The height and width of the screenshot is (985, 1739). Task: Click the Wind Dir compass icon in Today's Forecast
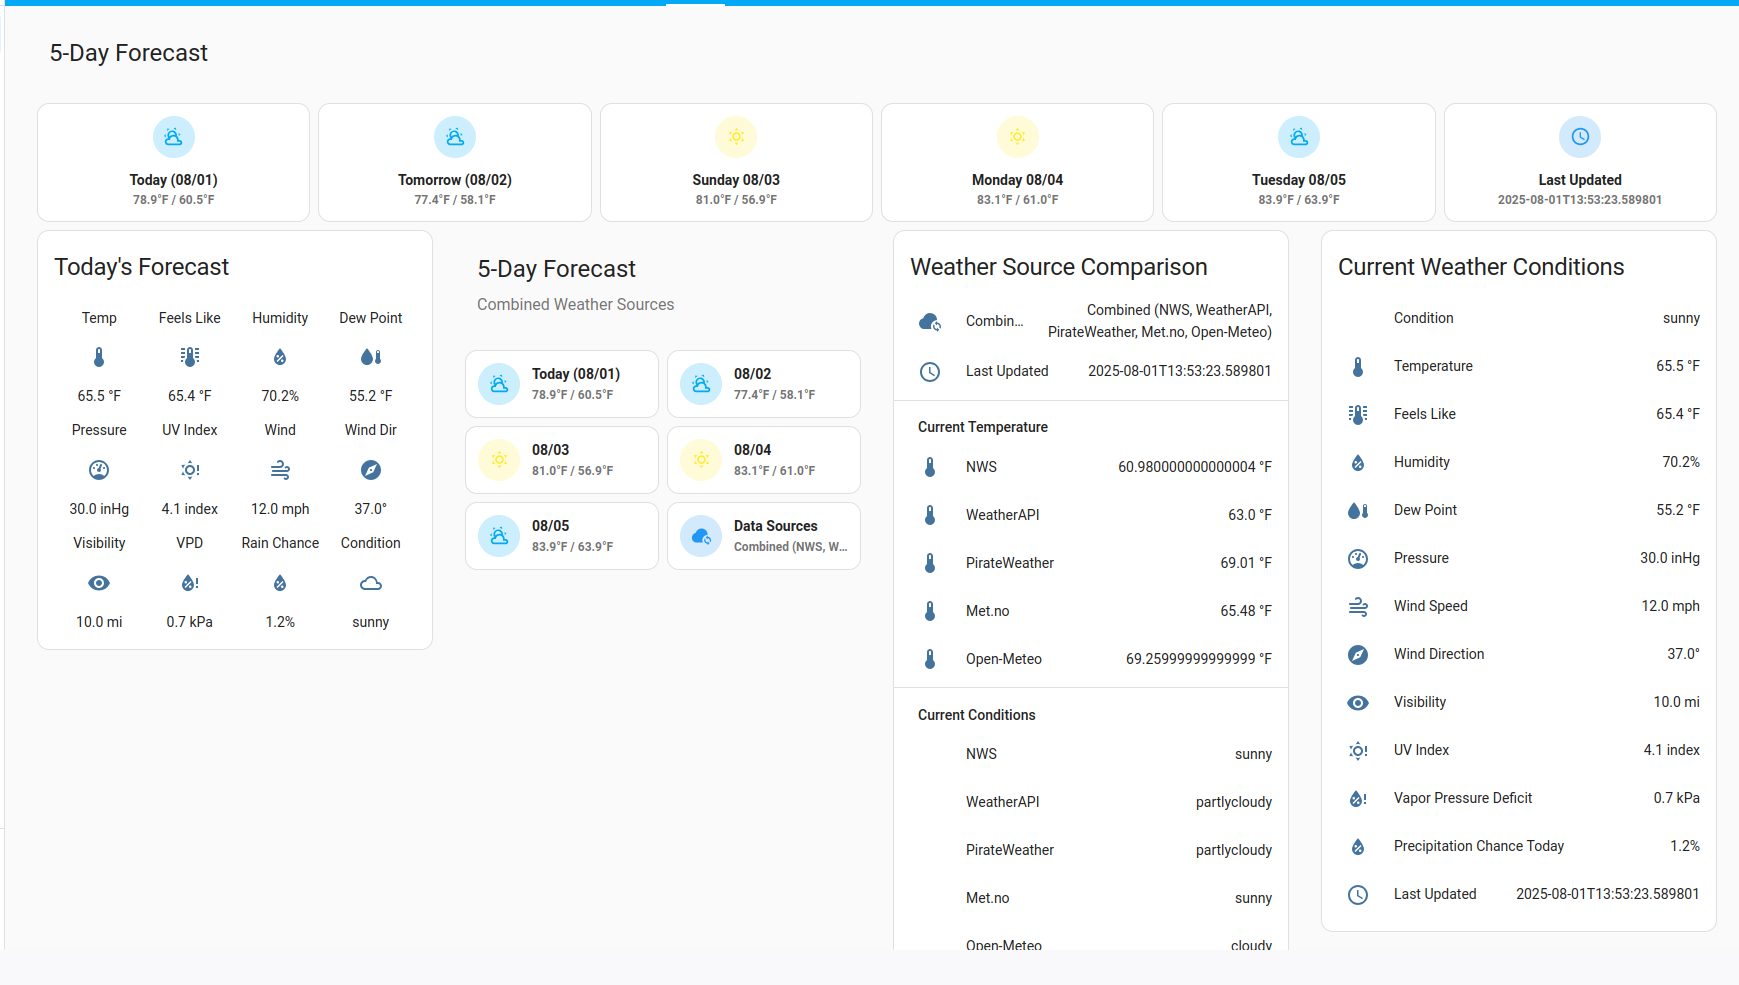371,470
